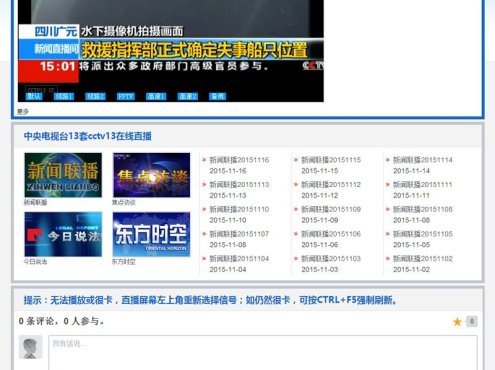The width and height of the screenshot is (495, 370).
Task: Open the 新闻联播 program thumbnail
Action: 63,175
